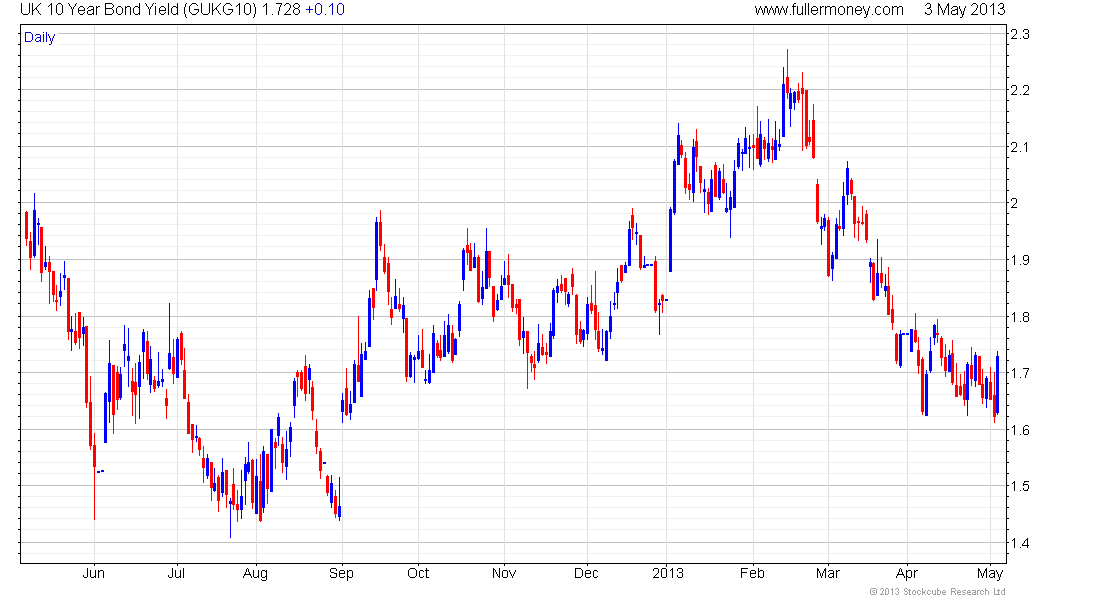Click the Sep x-axis label
Image resolution: width=1100 pixels, height=600 pixels.
(x=342, y=574)
